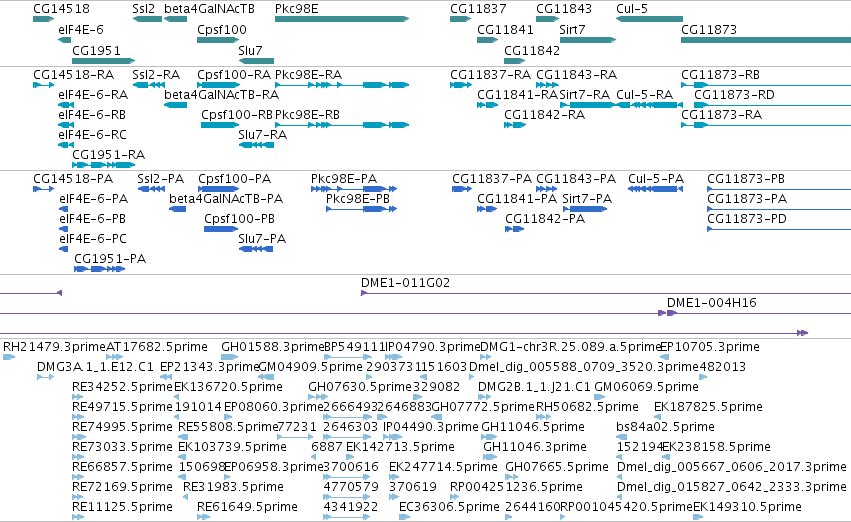Select the Pkc98E-RB transcript model

coord(342,125)
